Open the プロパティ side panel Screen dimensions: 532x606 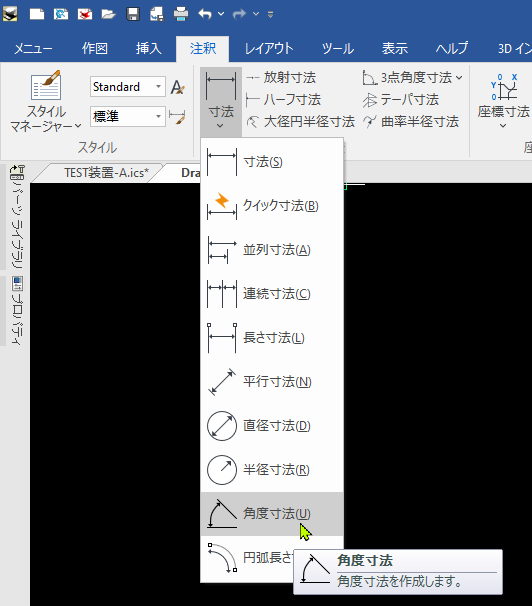point(17,310)
